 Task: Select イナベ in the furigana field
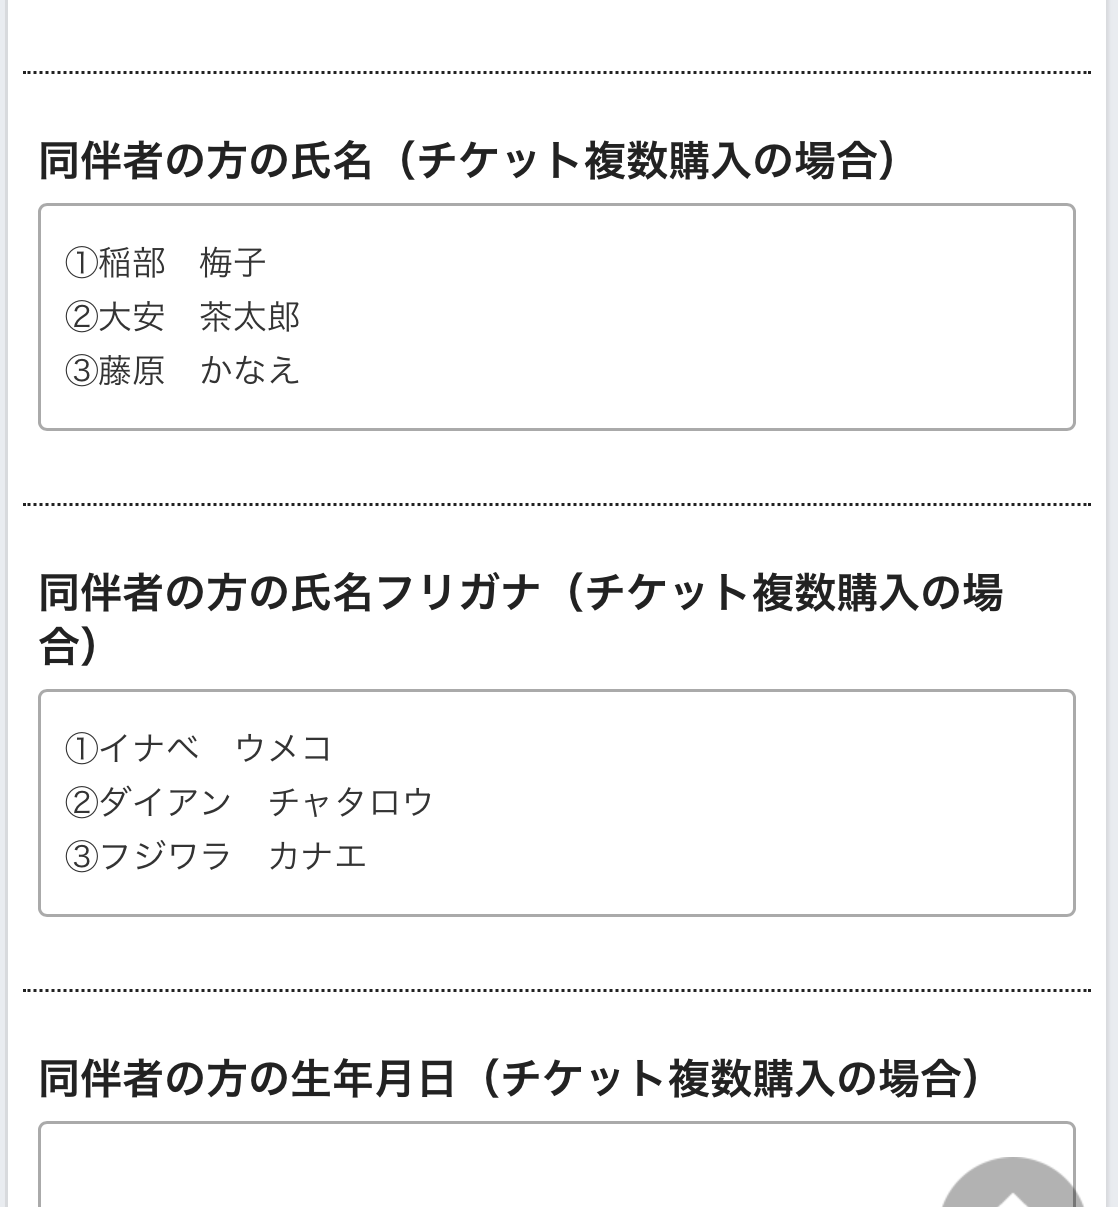[150, 748]
